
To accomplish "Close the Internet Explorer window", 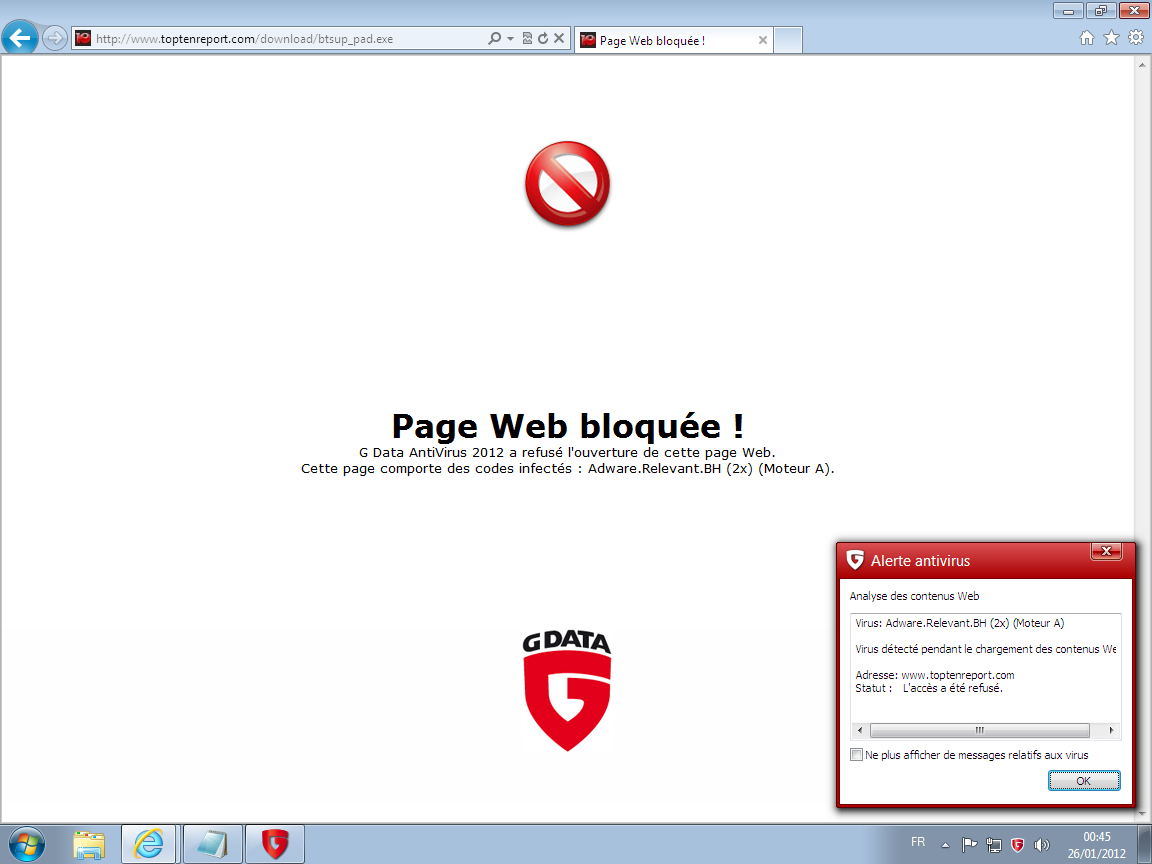I will pos(1134,10).
